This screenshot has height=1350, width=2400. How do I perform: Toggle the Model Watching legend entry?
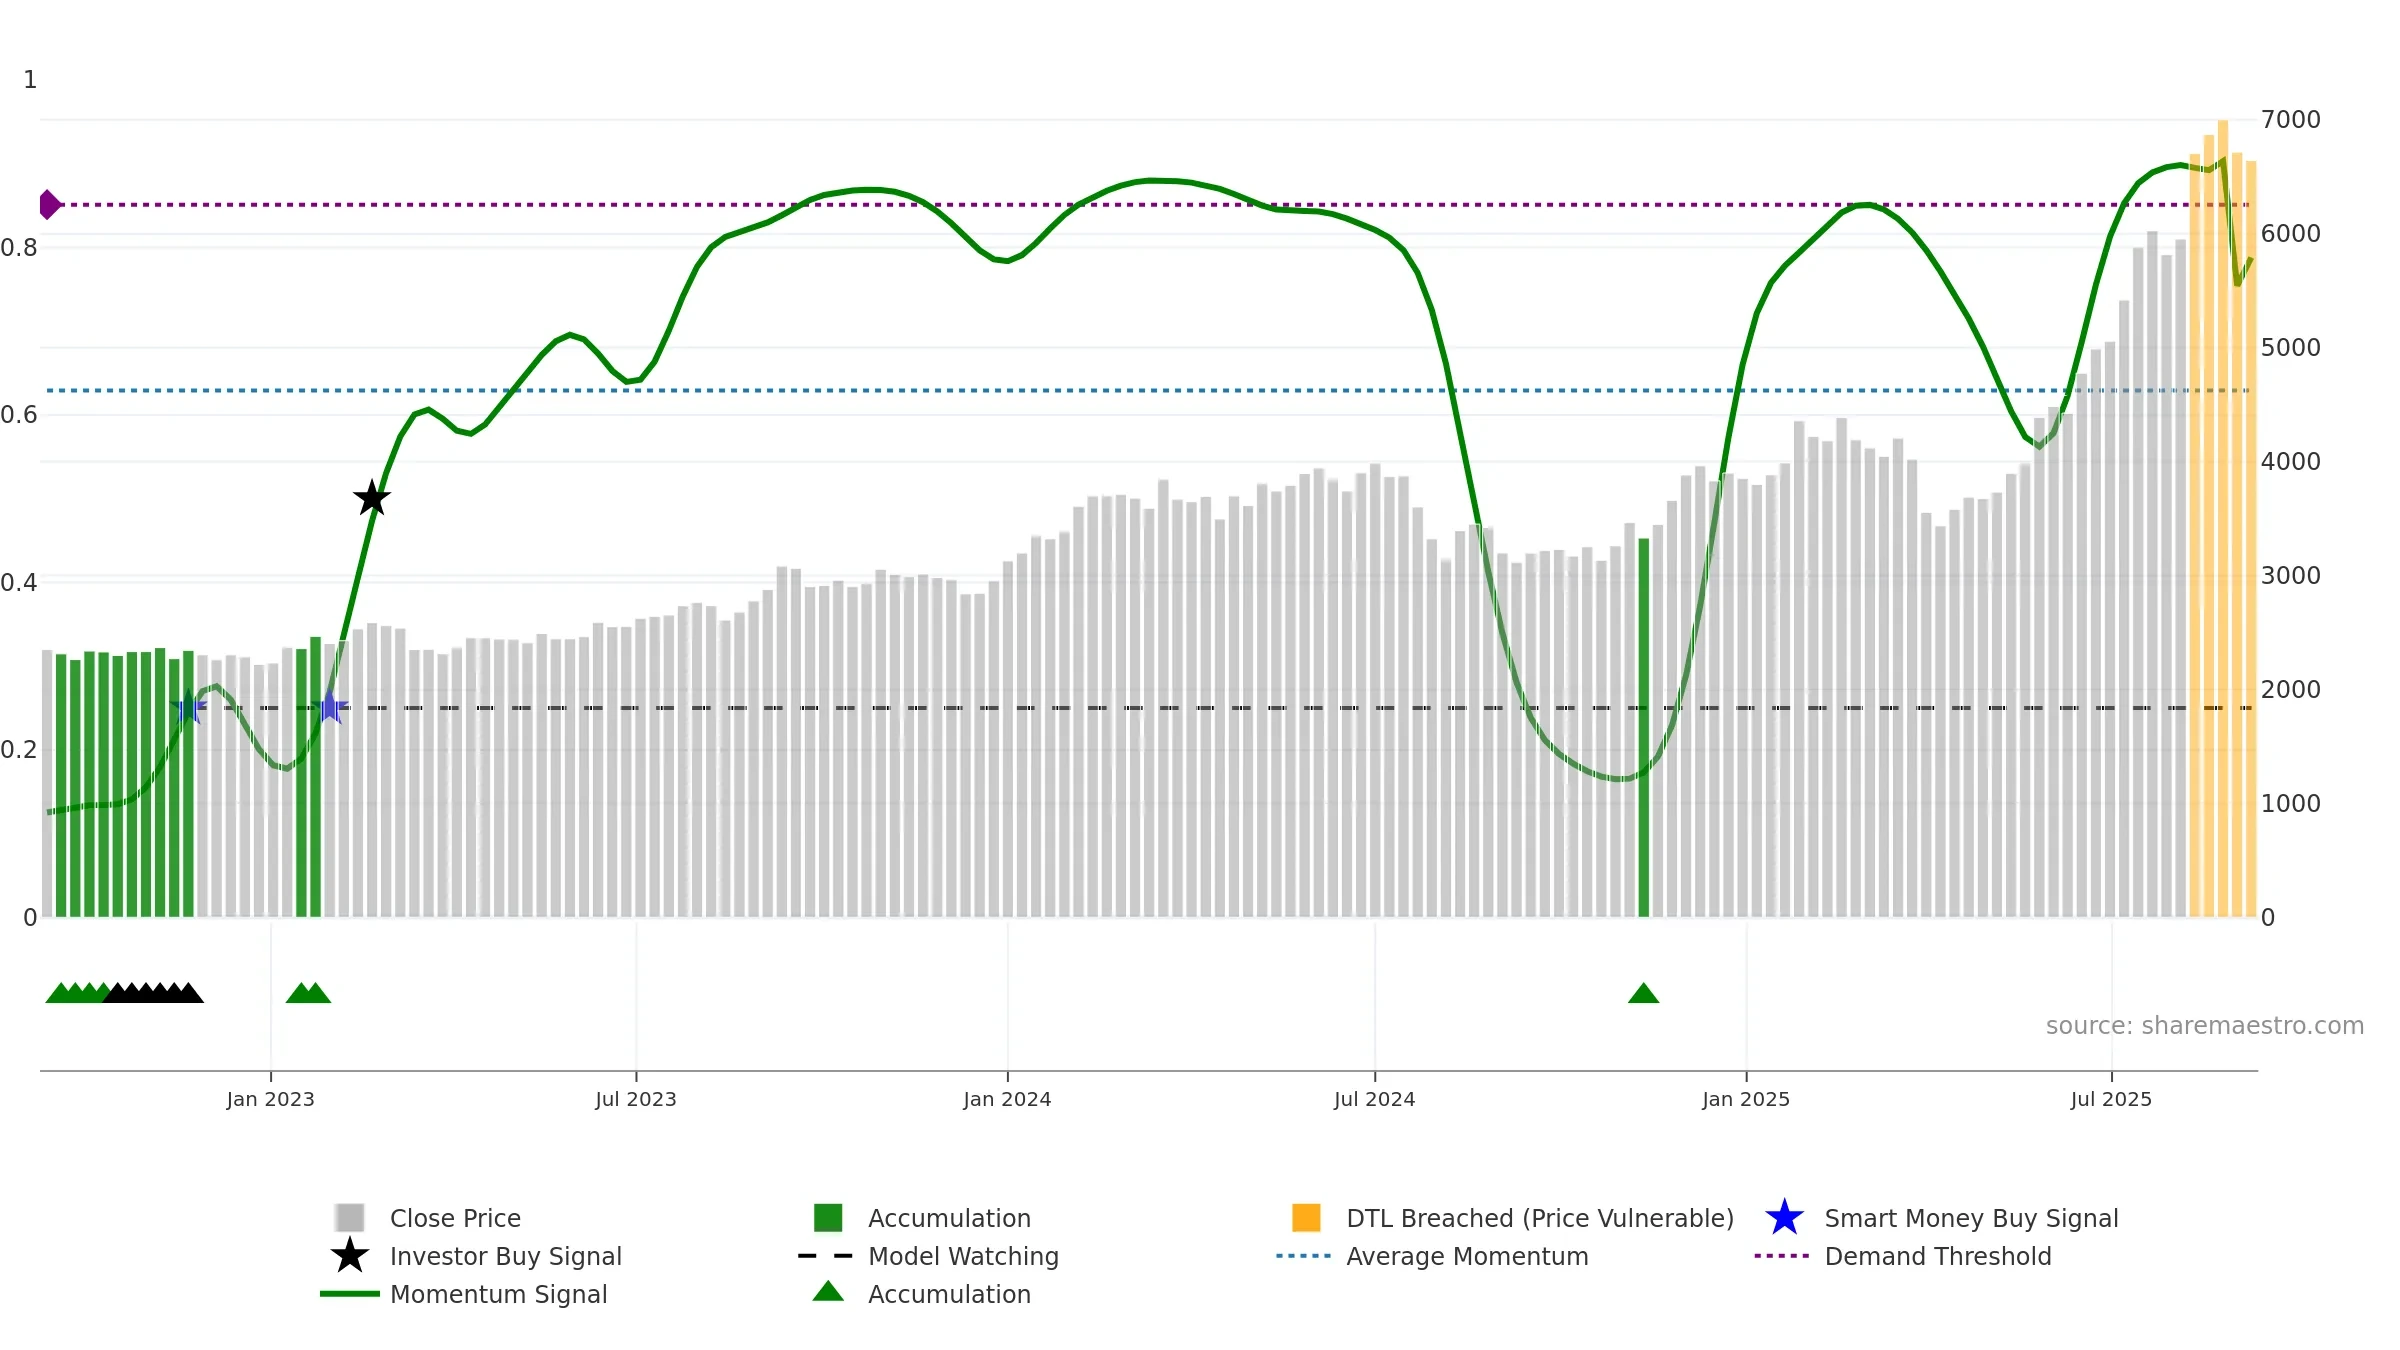(x=962, y=1256)
